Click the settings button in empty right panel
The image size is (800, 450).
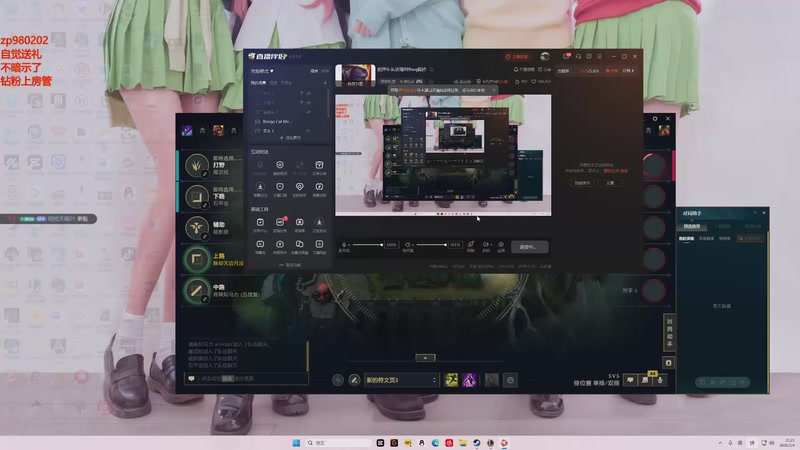click(x=610, y=183)
